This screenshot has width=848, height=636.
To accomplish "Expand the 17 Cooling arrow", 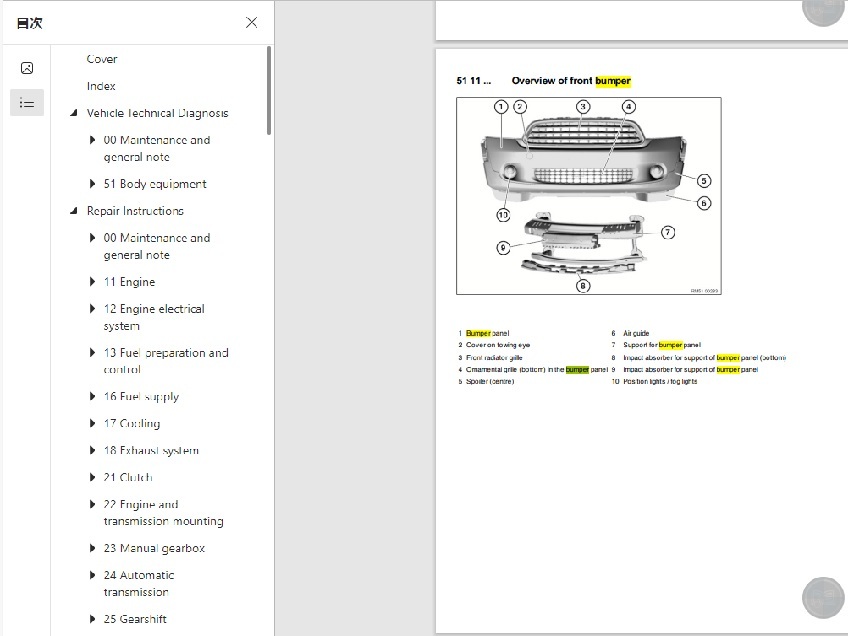I will (x=92, y=423).
